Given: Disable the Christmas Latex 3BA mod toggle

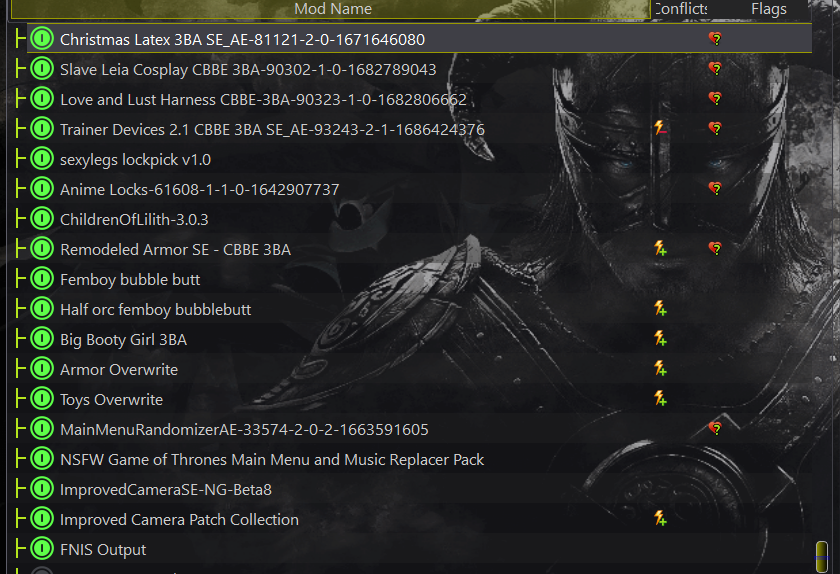Looking at the screenshot, I should point(42,39).
